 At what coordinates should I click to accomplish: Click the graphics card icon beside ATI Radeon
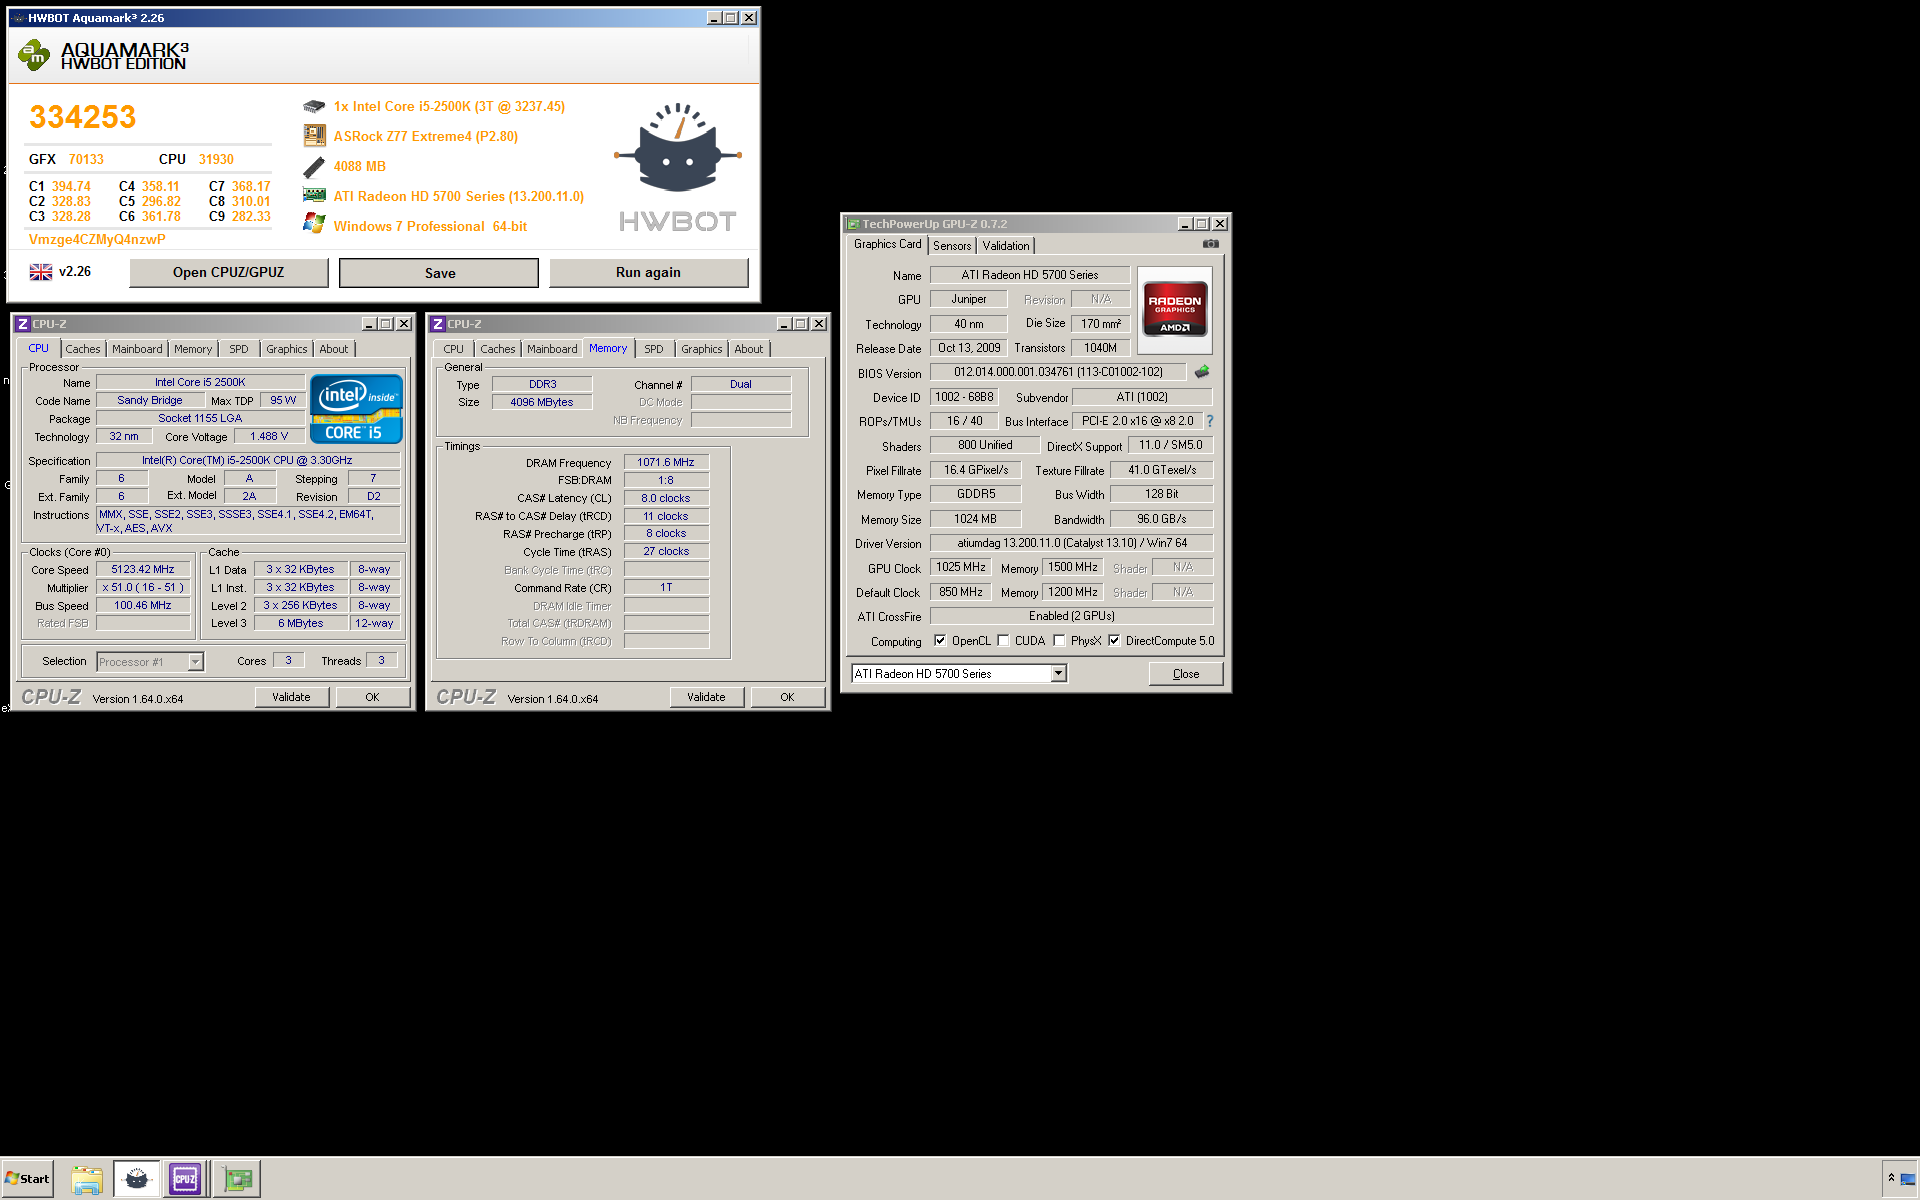coord(314,196)
